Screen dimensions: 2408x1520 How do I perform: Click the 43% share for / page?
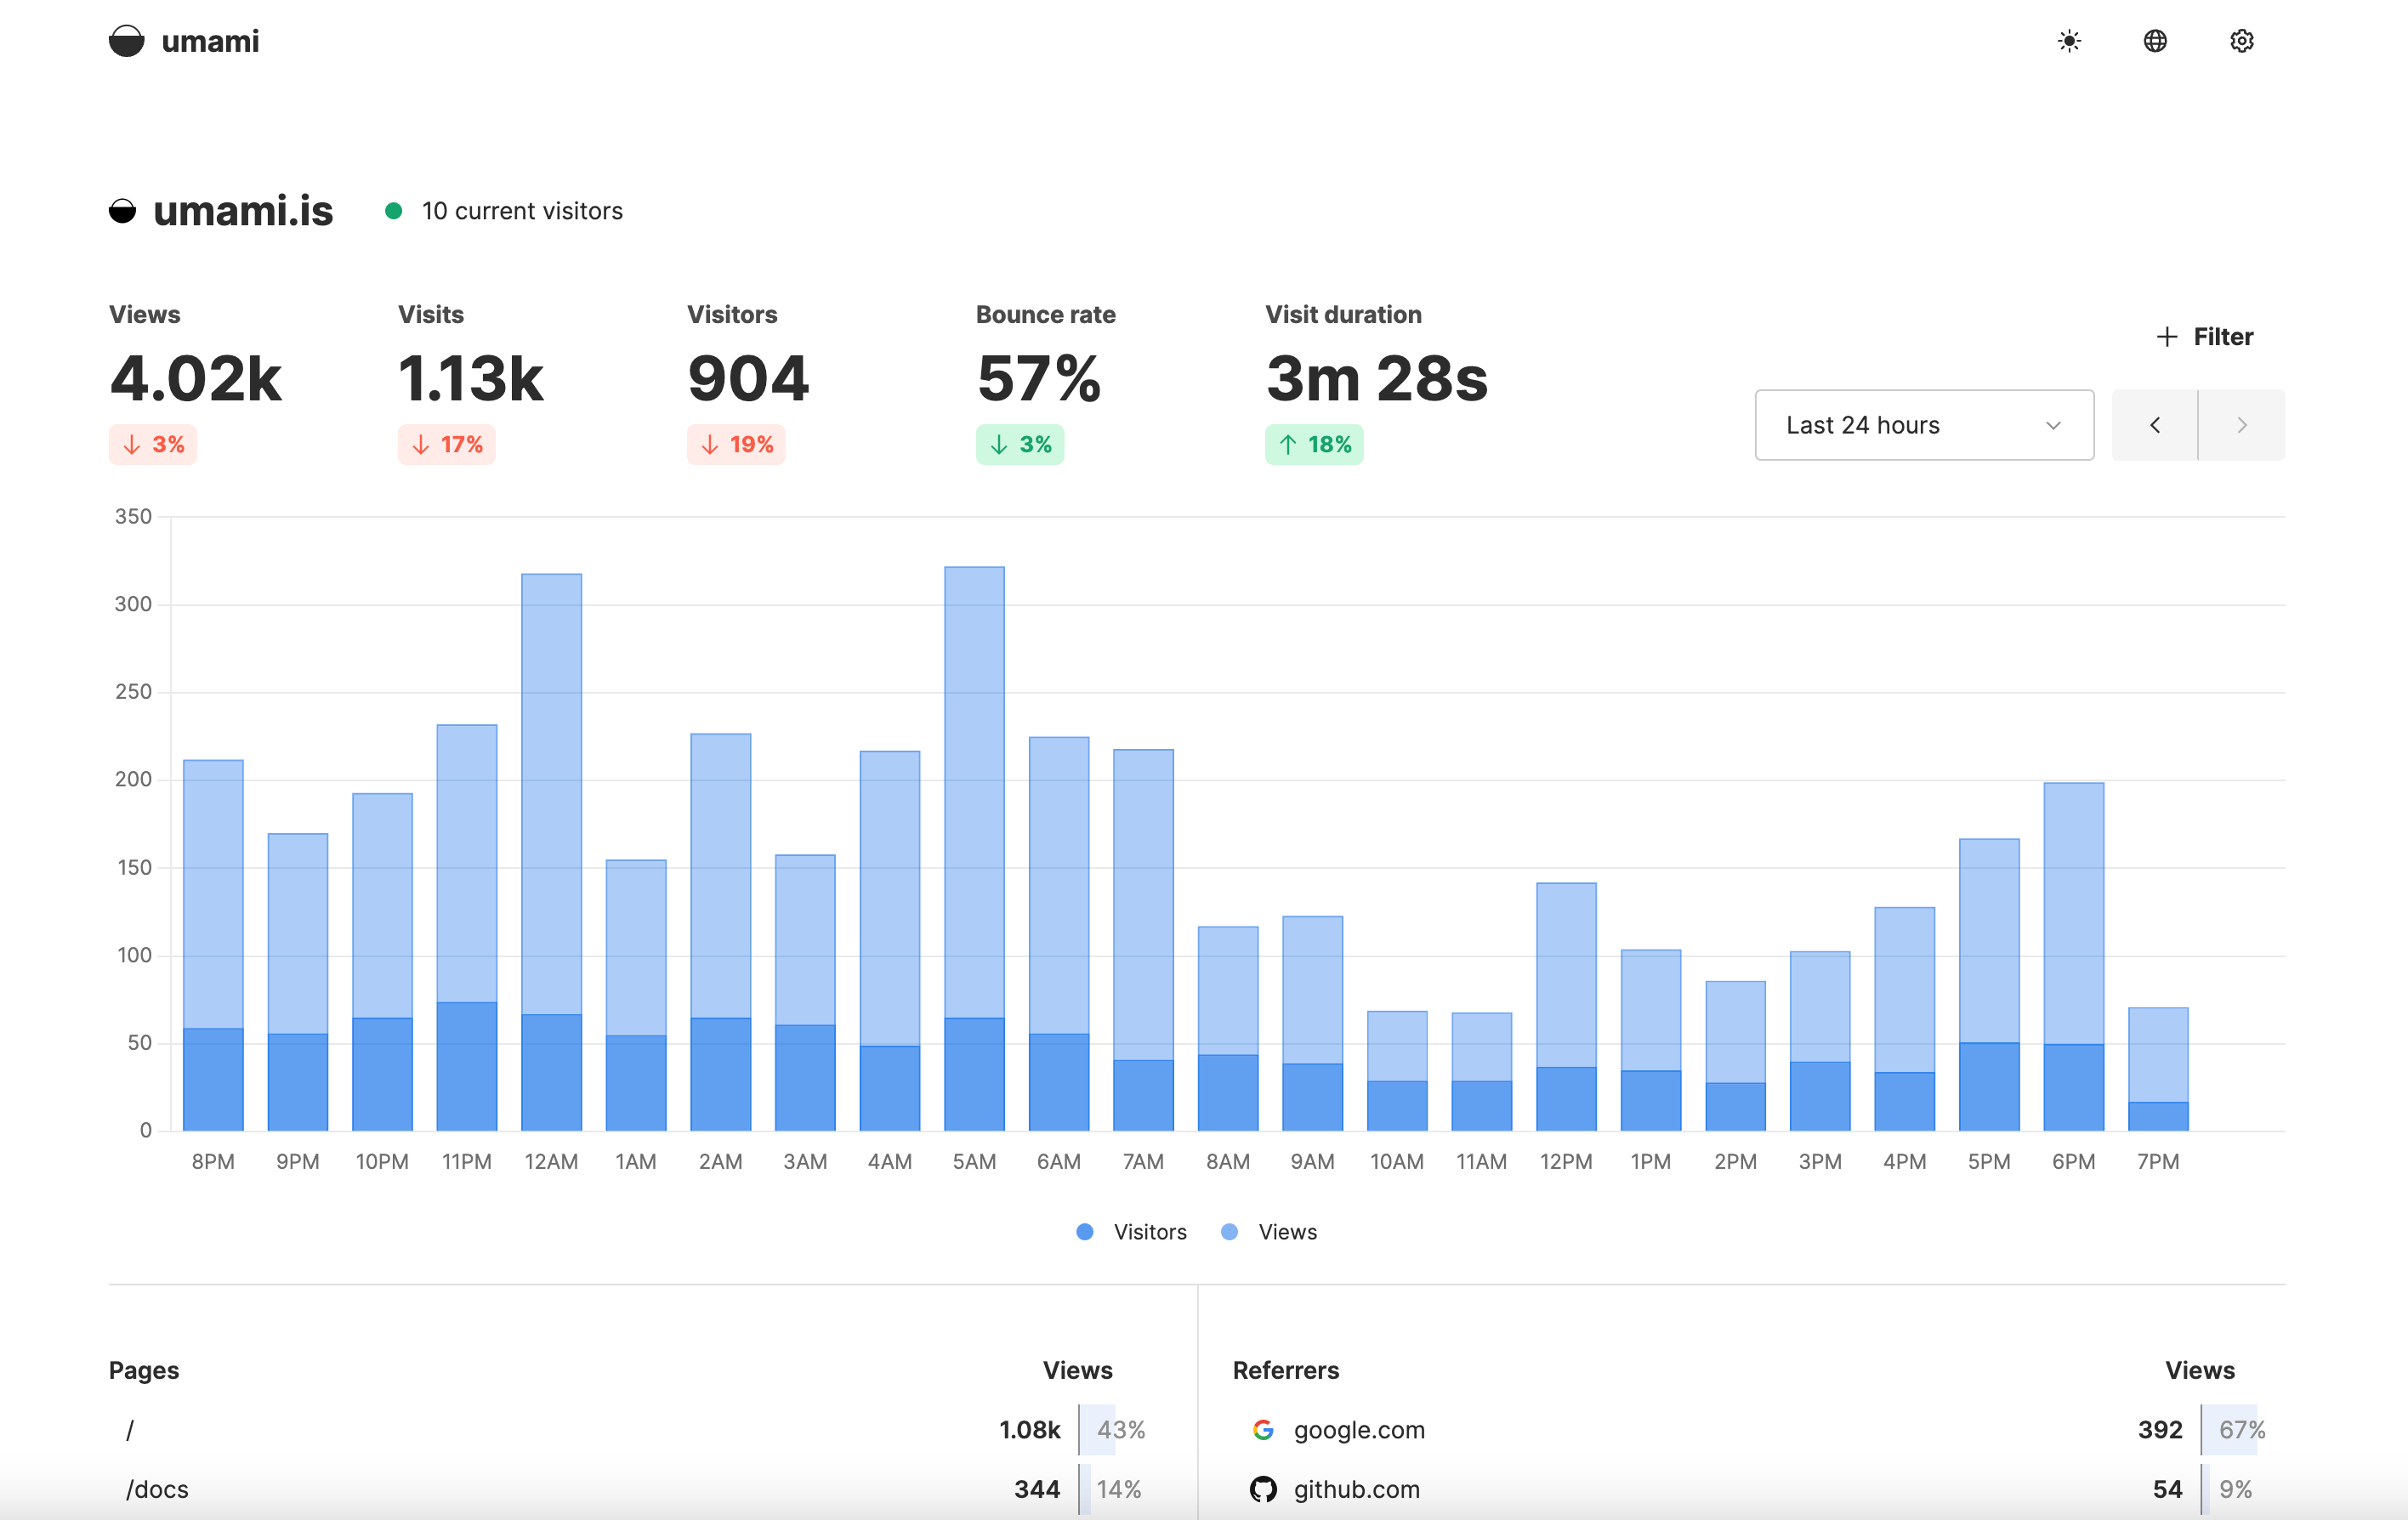(x=1121, y=1430)
